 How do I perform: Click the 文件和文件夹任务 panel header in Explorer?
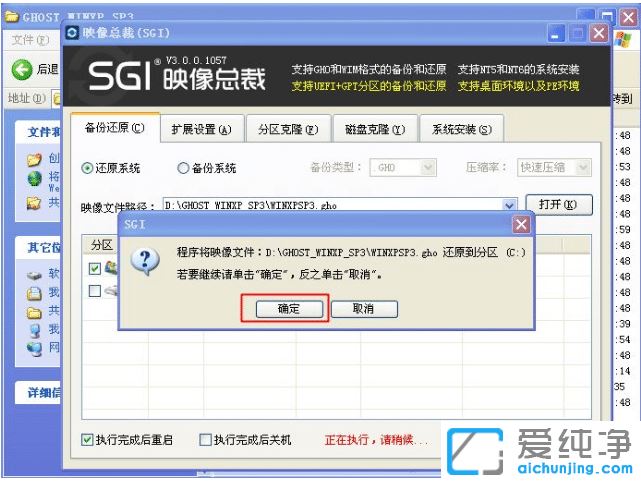(x=38, y=132)
